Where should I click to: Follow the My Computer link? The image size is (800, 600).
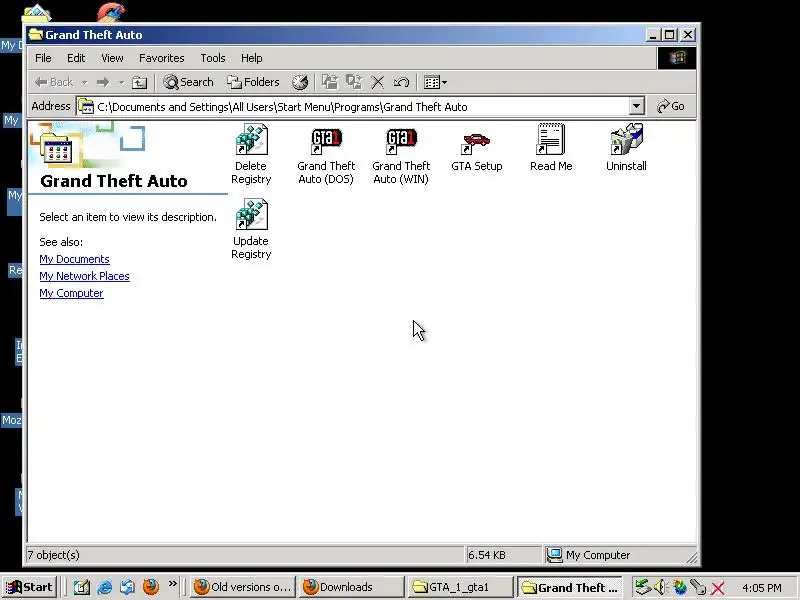[x=71, y=293]
